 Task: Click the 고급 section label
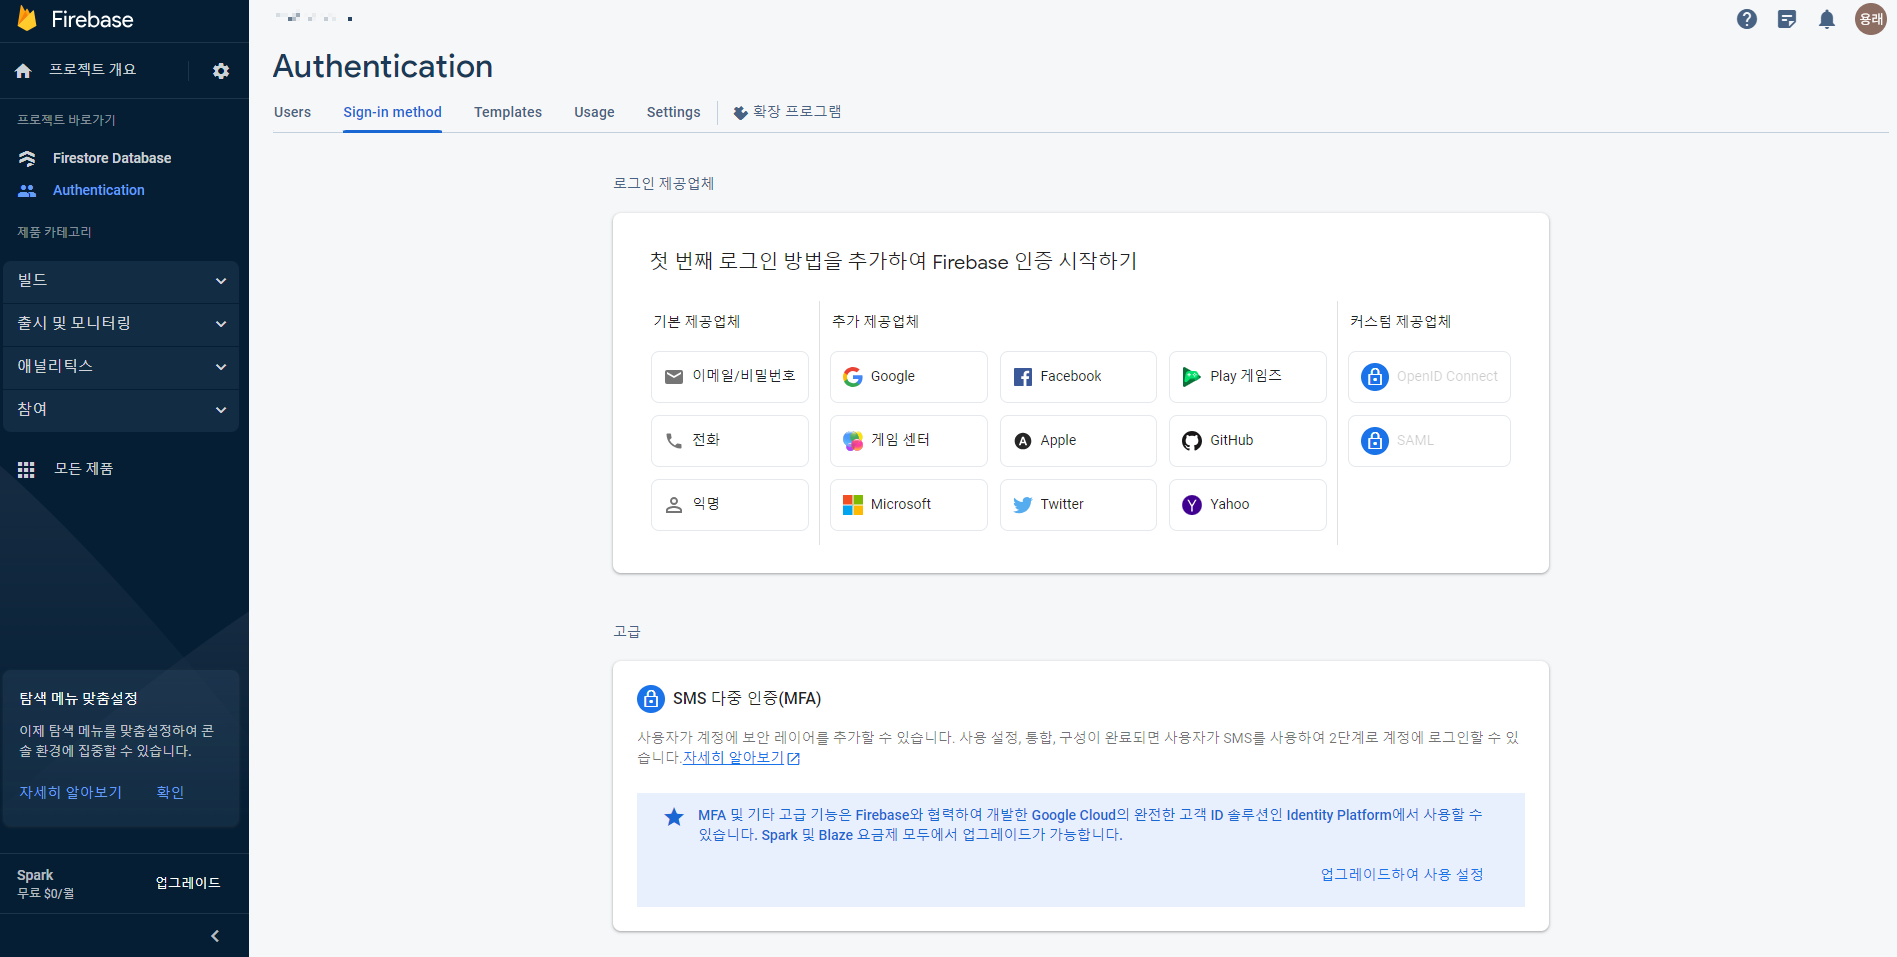pyautogui.click(x=627, y=632)
